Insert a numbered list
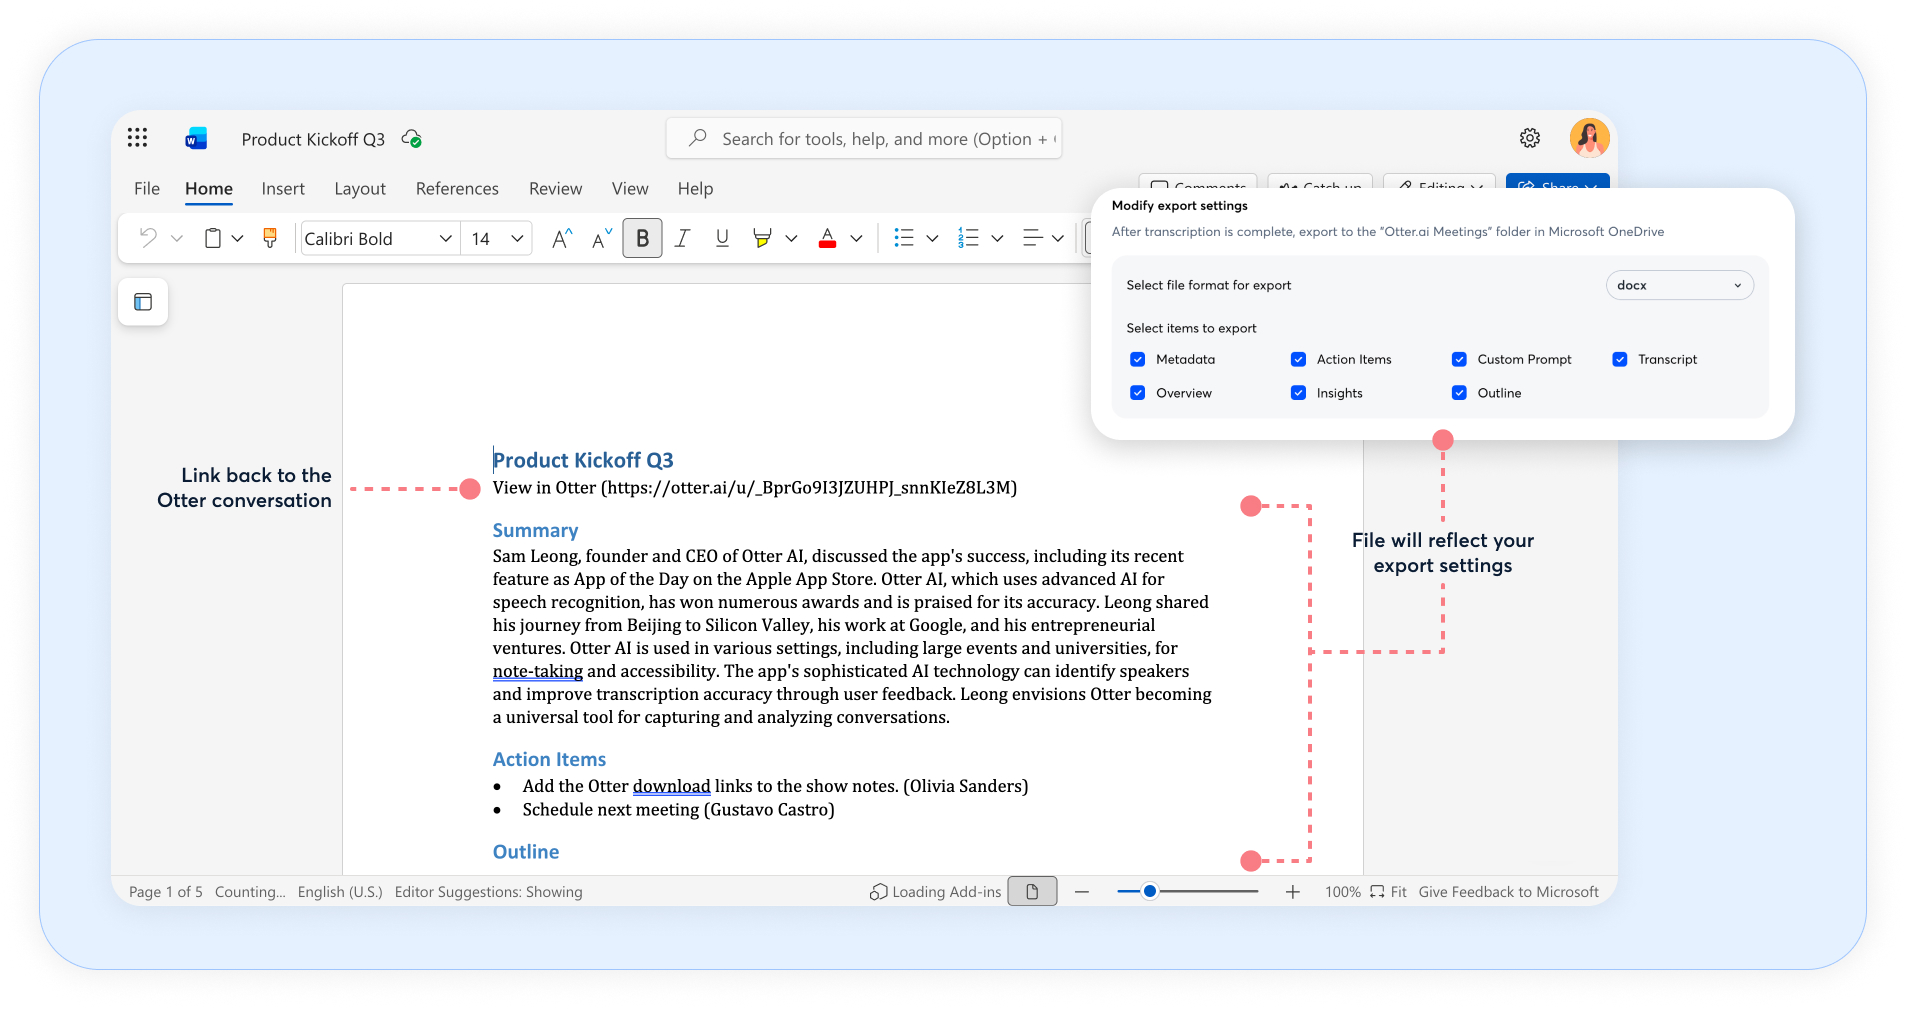Viewport: 1906px width, 1009px height. point(968,238)
